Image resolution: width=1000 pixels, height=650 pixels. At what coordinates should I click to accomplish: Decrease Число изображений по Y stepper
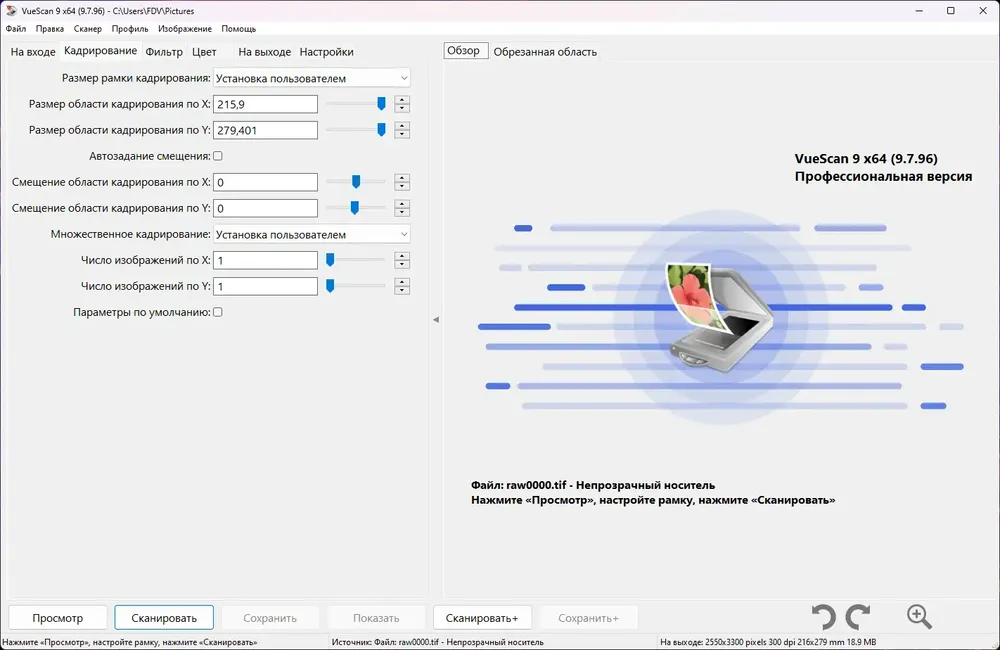(x=402, y=291)
